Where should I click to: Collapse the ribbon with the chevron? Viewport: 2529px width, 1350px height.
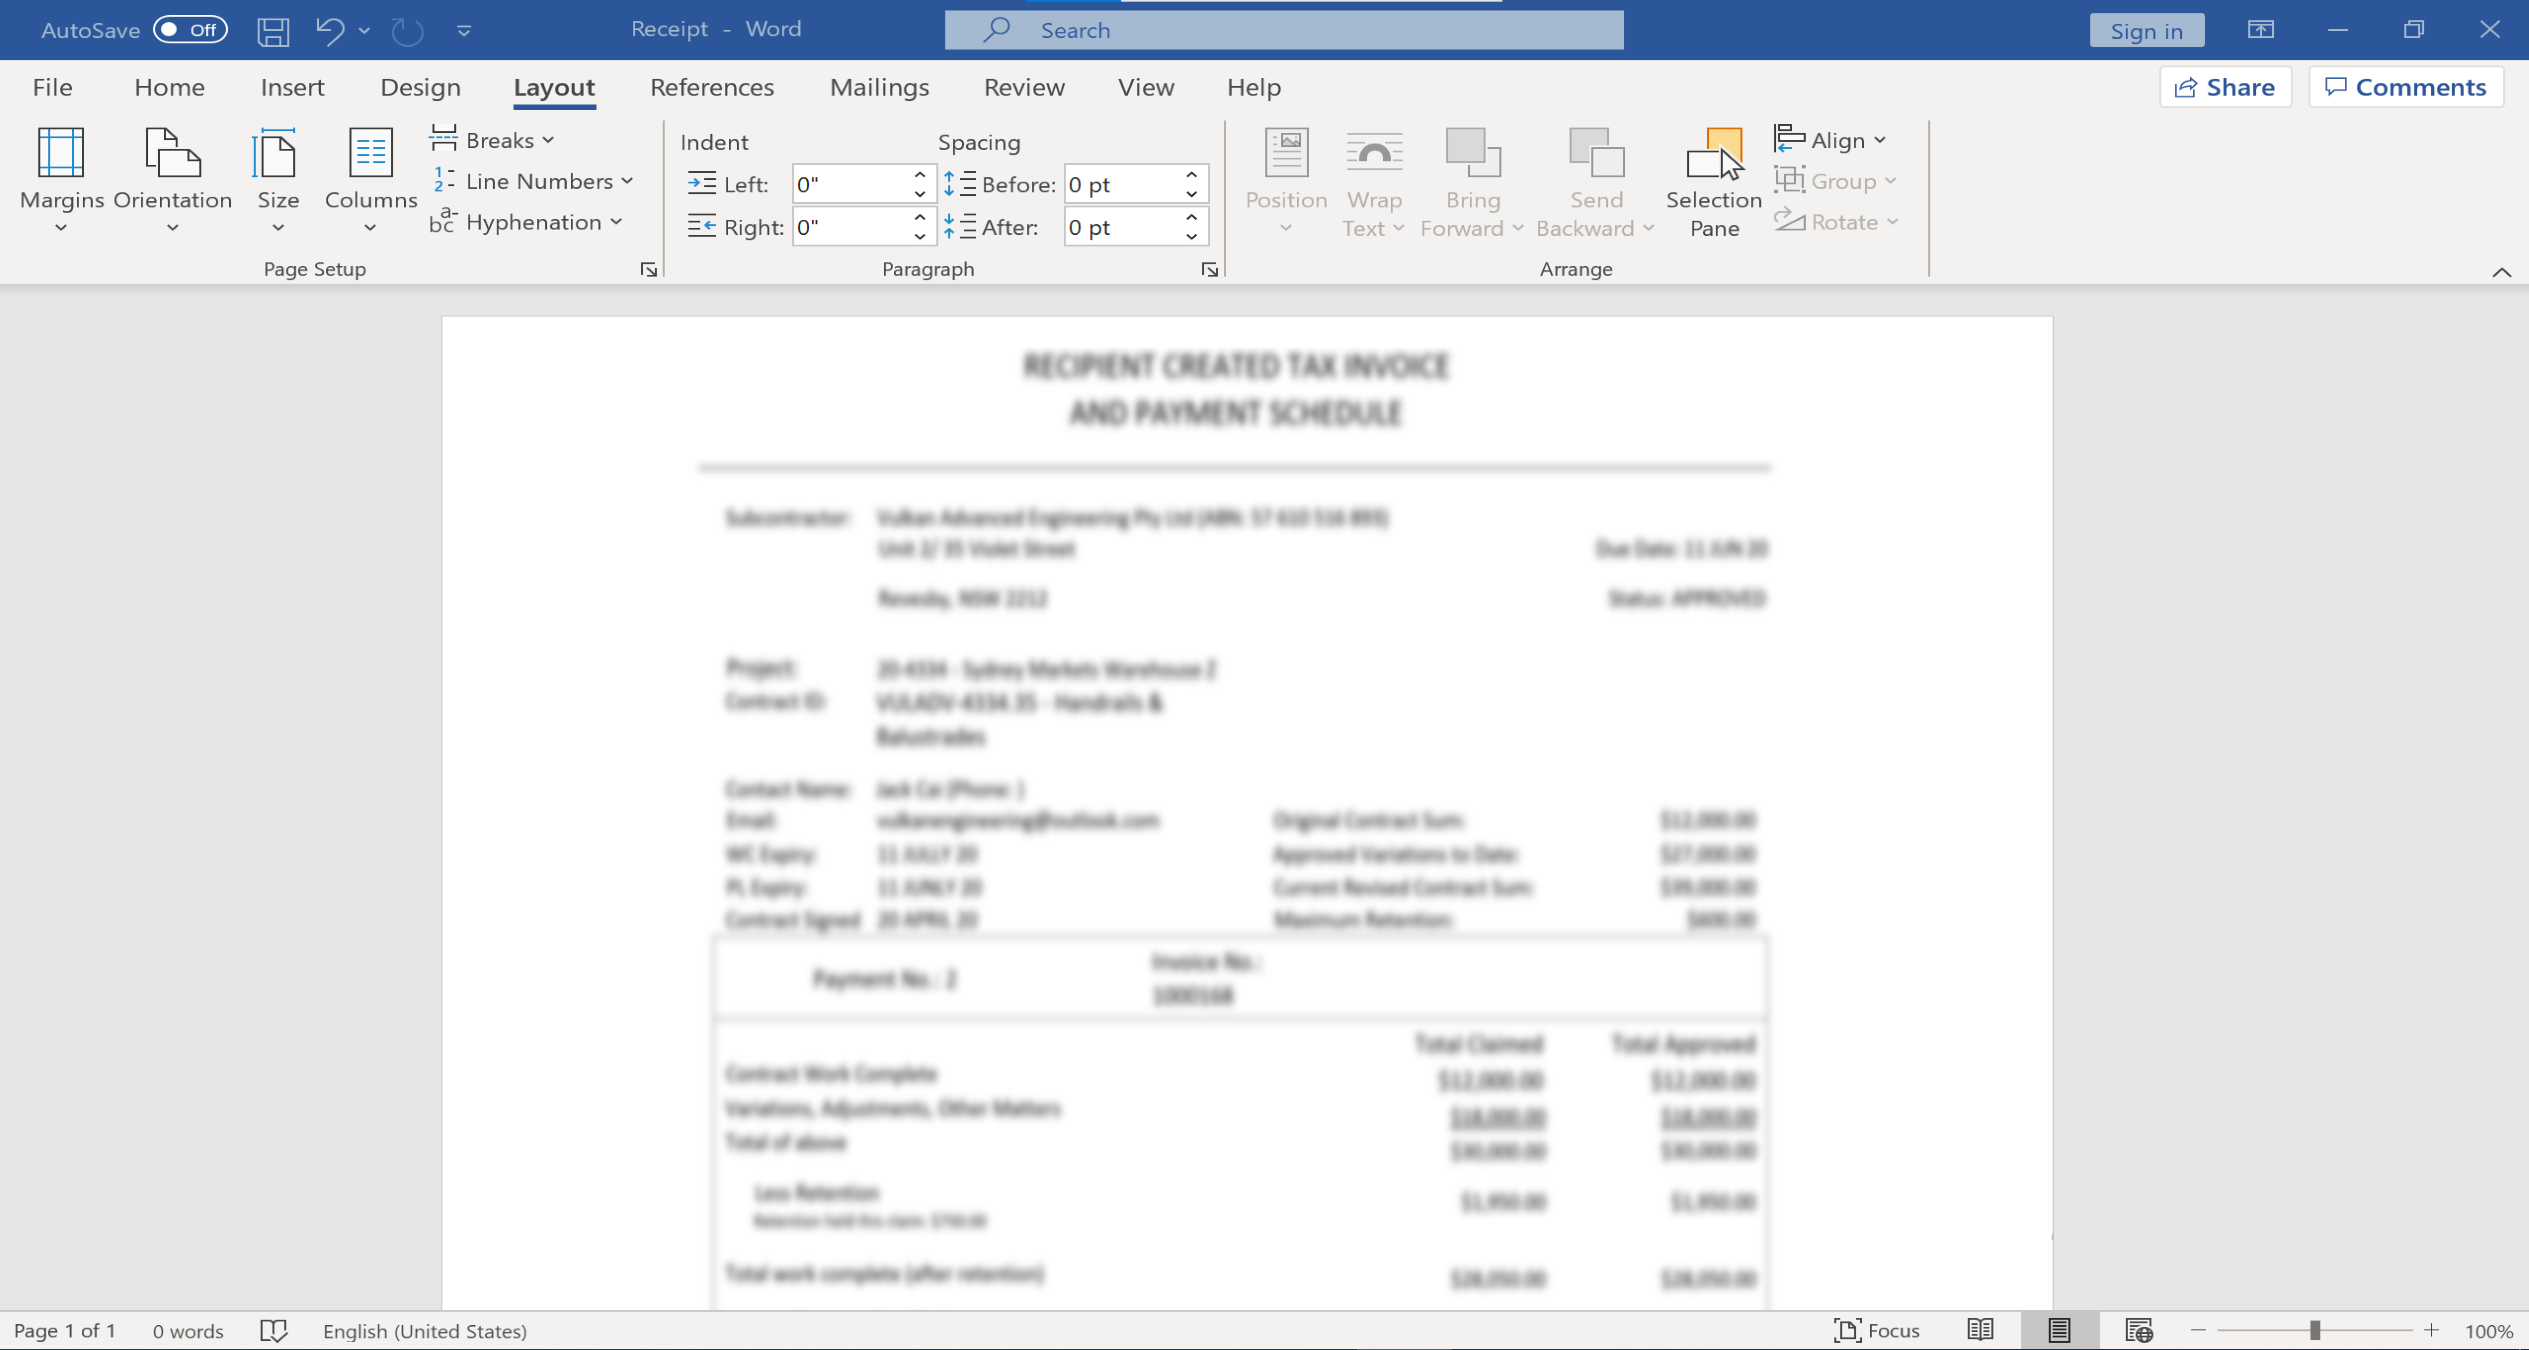[x=2501, y=272]
